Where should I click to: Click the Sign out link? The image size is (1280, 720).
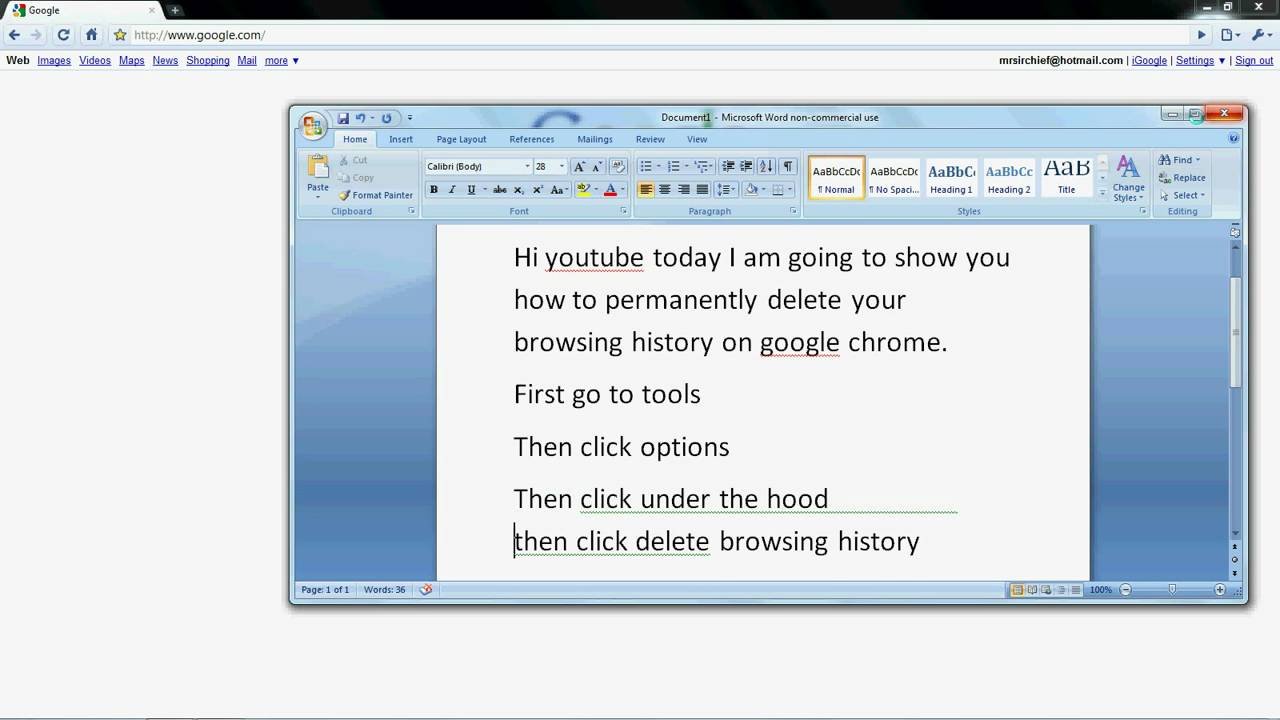[x=1253, y=60]
